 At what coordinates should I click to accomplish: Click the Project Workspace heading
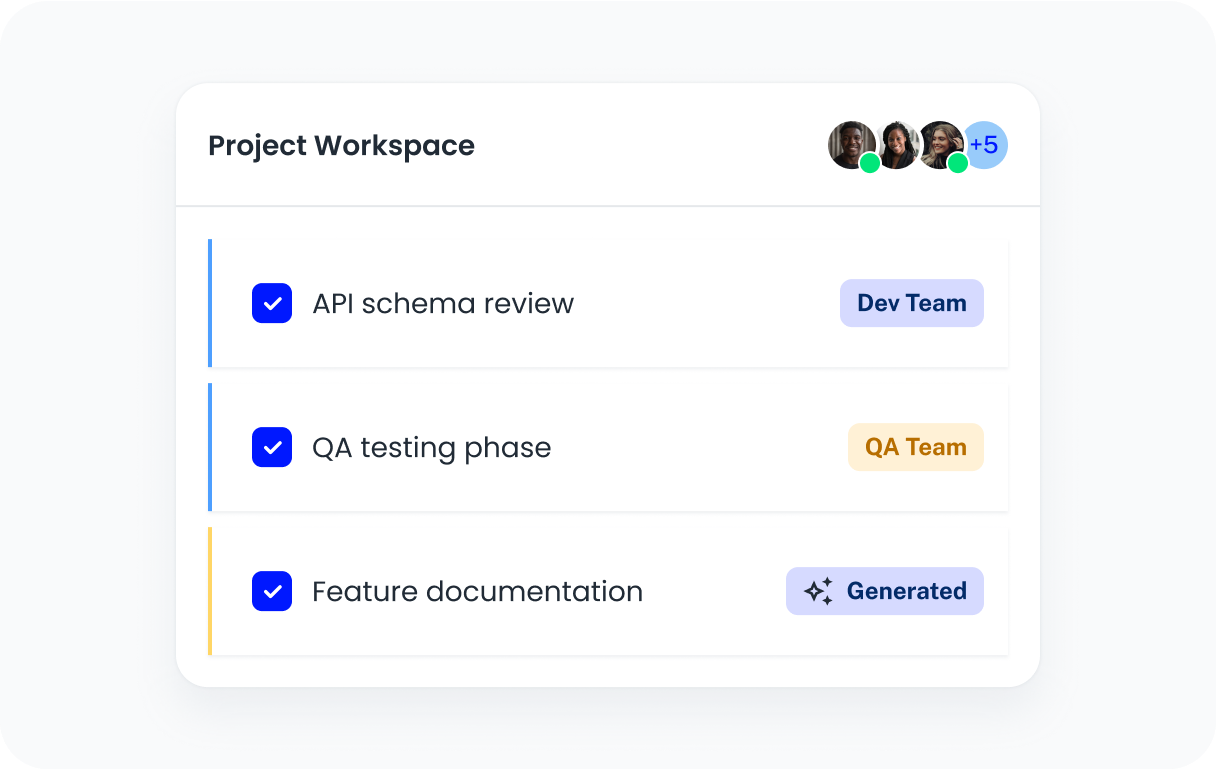point(341,145)
